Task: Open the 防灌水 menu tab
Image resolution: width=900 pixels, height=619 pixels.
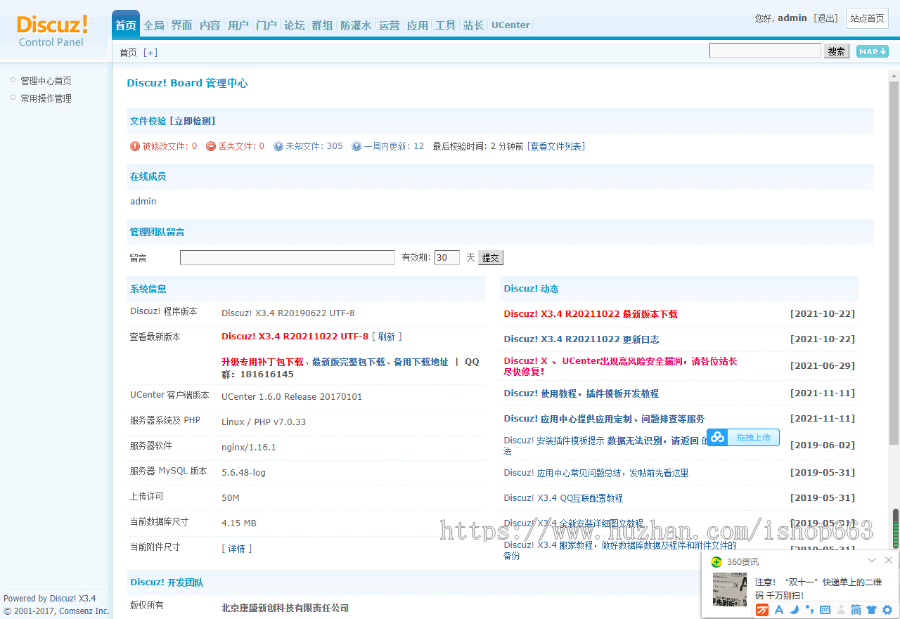Action: point(355,25)
